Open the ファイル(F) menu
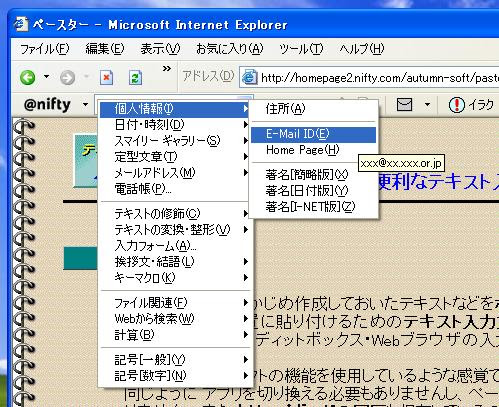The height and width of the screenshot is (407, 499). pos(44,49)
